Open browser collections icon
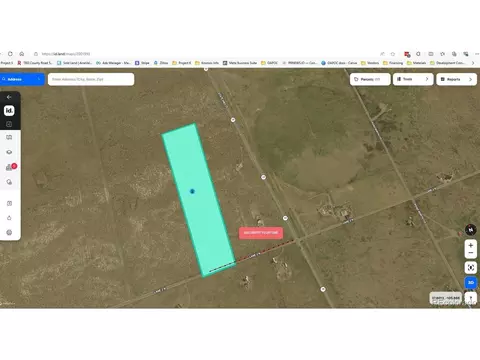The height and width of the screenshot is (360, 480). (x=454, y=54)
